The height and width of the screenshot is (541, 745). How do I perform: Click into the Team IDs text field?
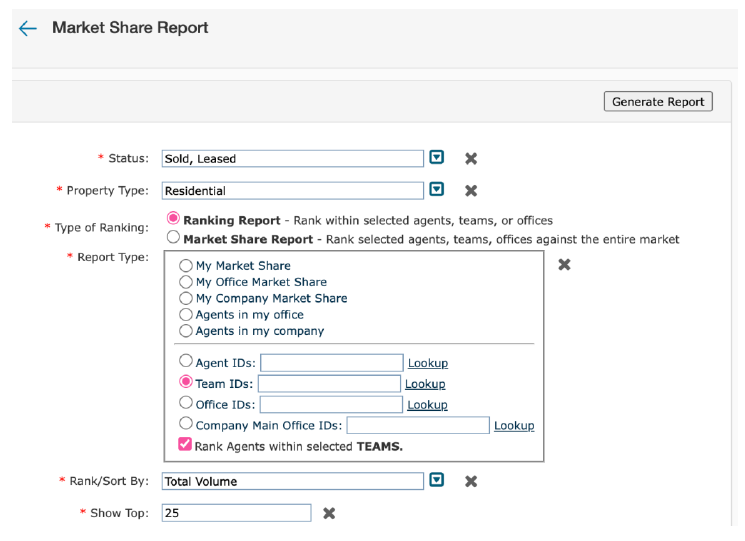point(328,384)
